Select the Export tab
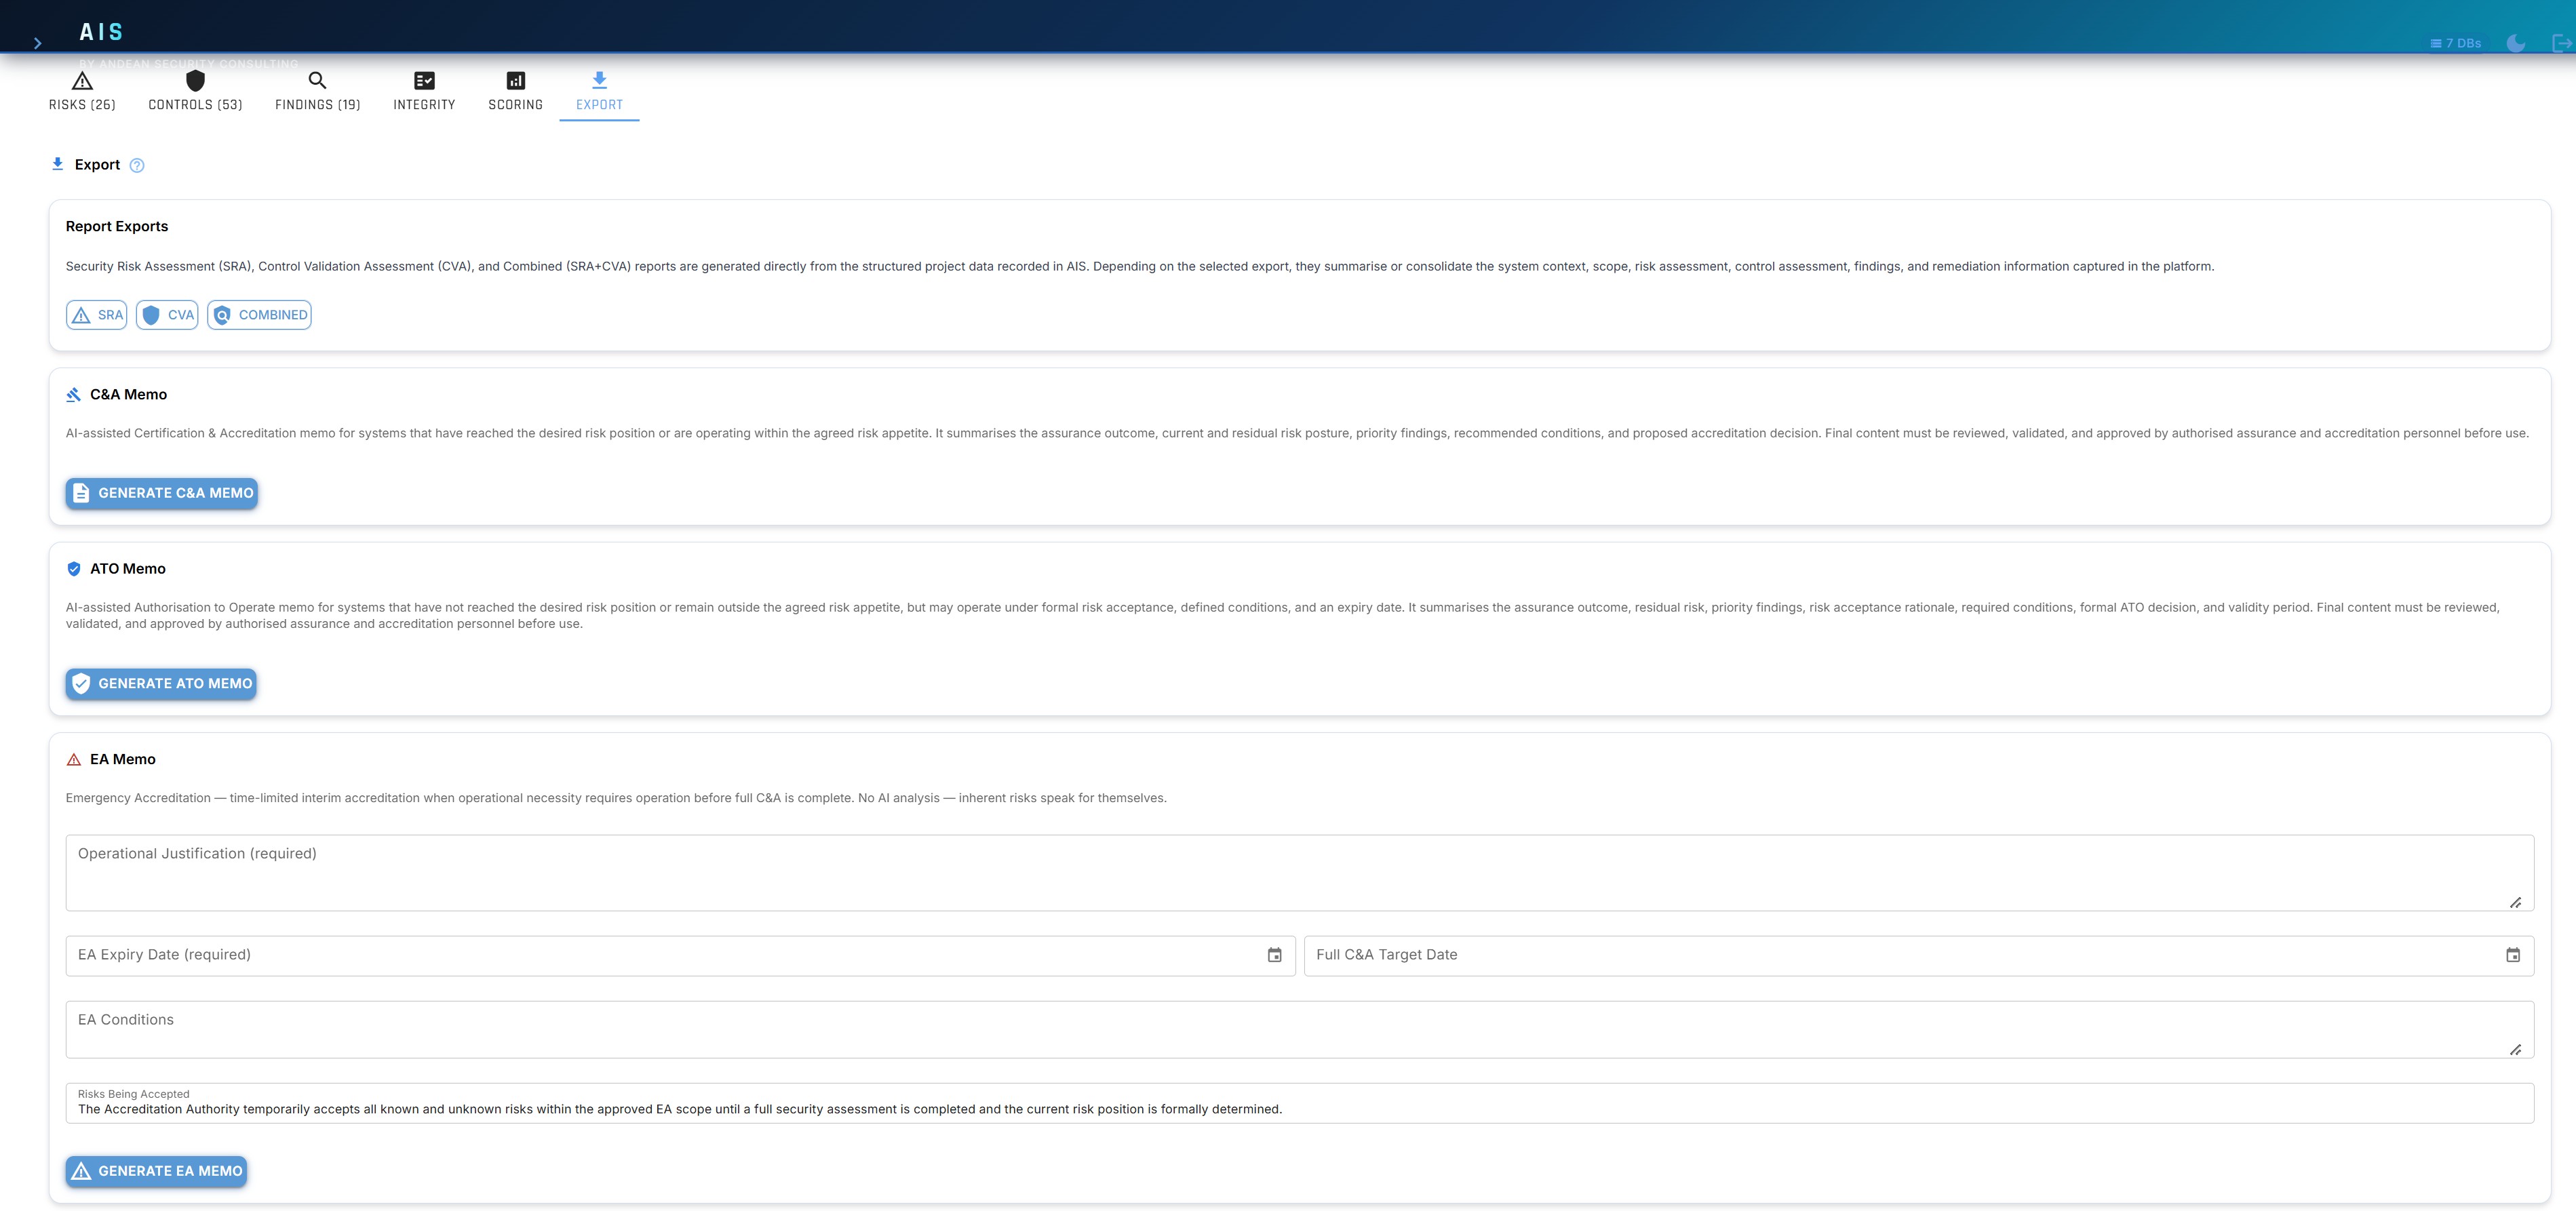 599,91
